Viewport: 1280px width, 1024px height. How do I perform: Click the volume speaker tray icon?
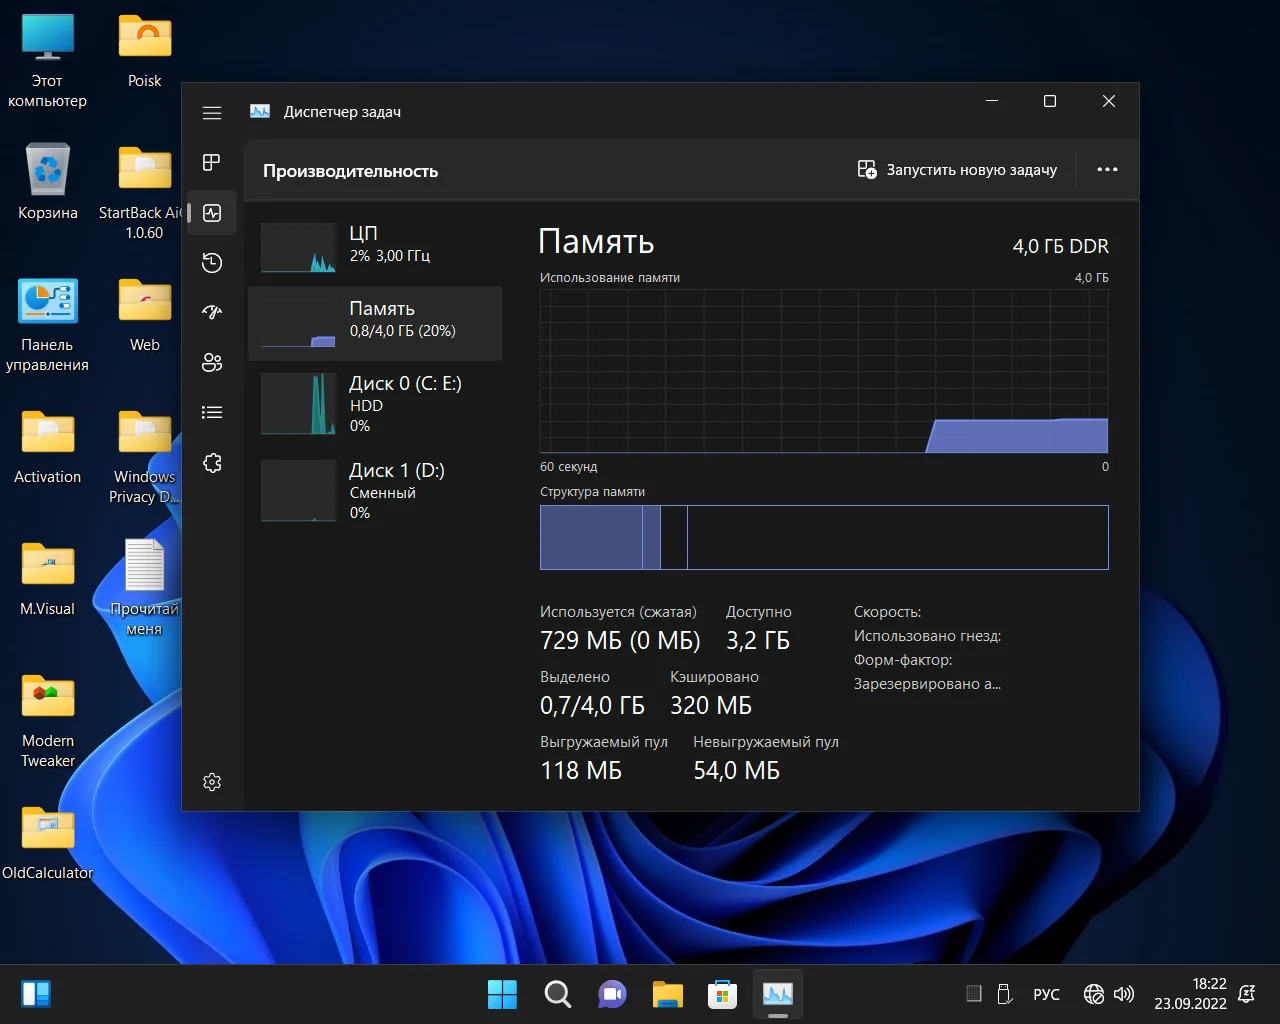[1124, 994]
